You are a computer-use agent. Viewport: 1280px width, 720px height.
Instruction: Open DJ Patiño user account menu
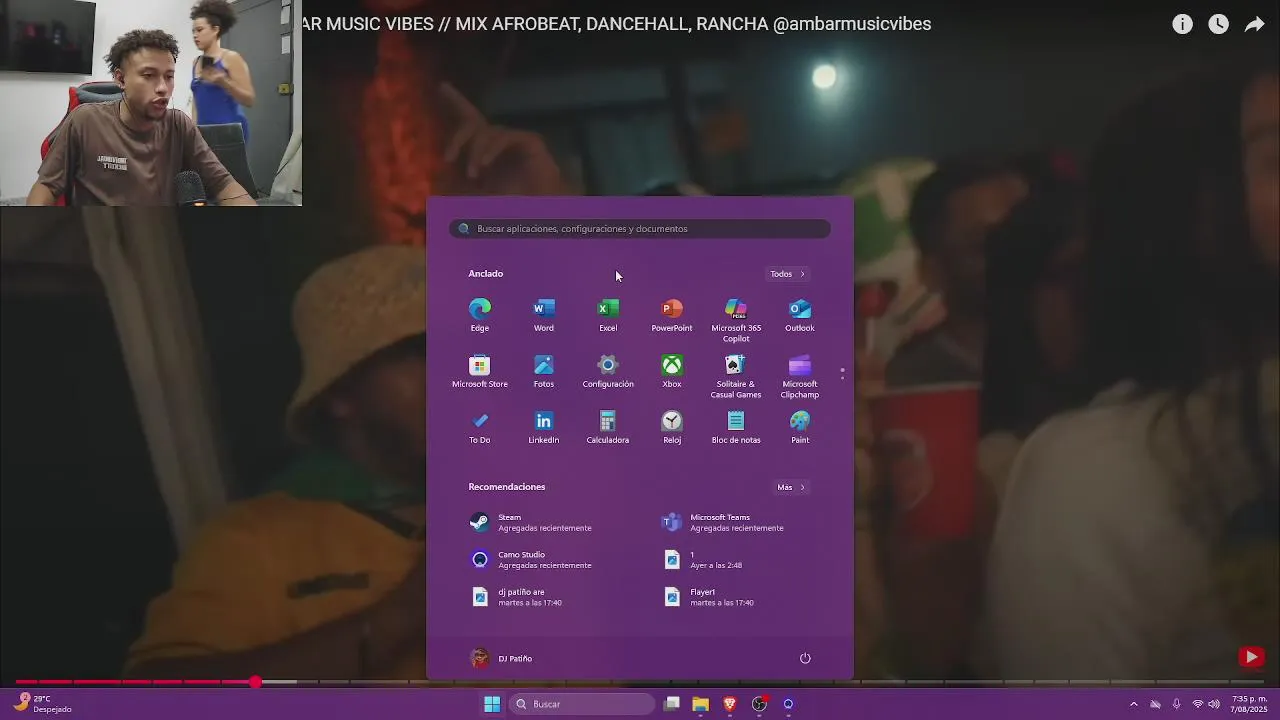click(x=502, y=658)
